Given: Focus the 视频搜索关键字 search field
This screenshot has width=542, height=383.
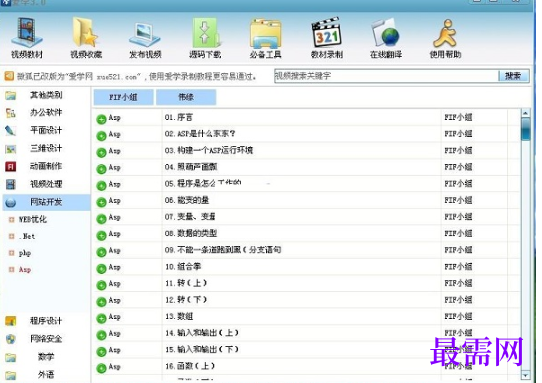Looking at the screenshot, I should pos(386,76).
